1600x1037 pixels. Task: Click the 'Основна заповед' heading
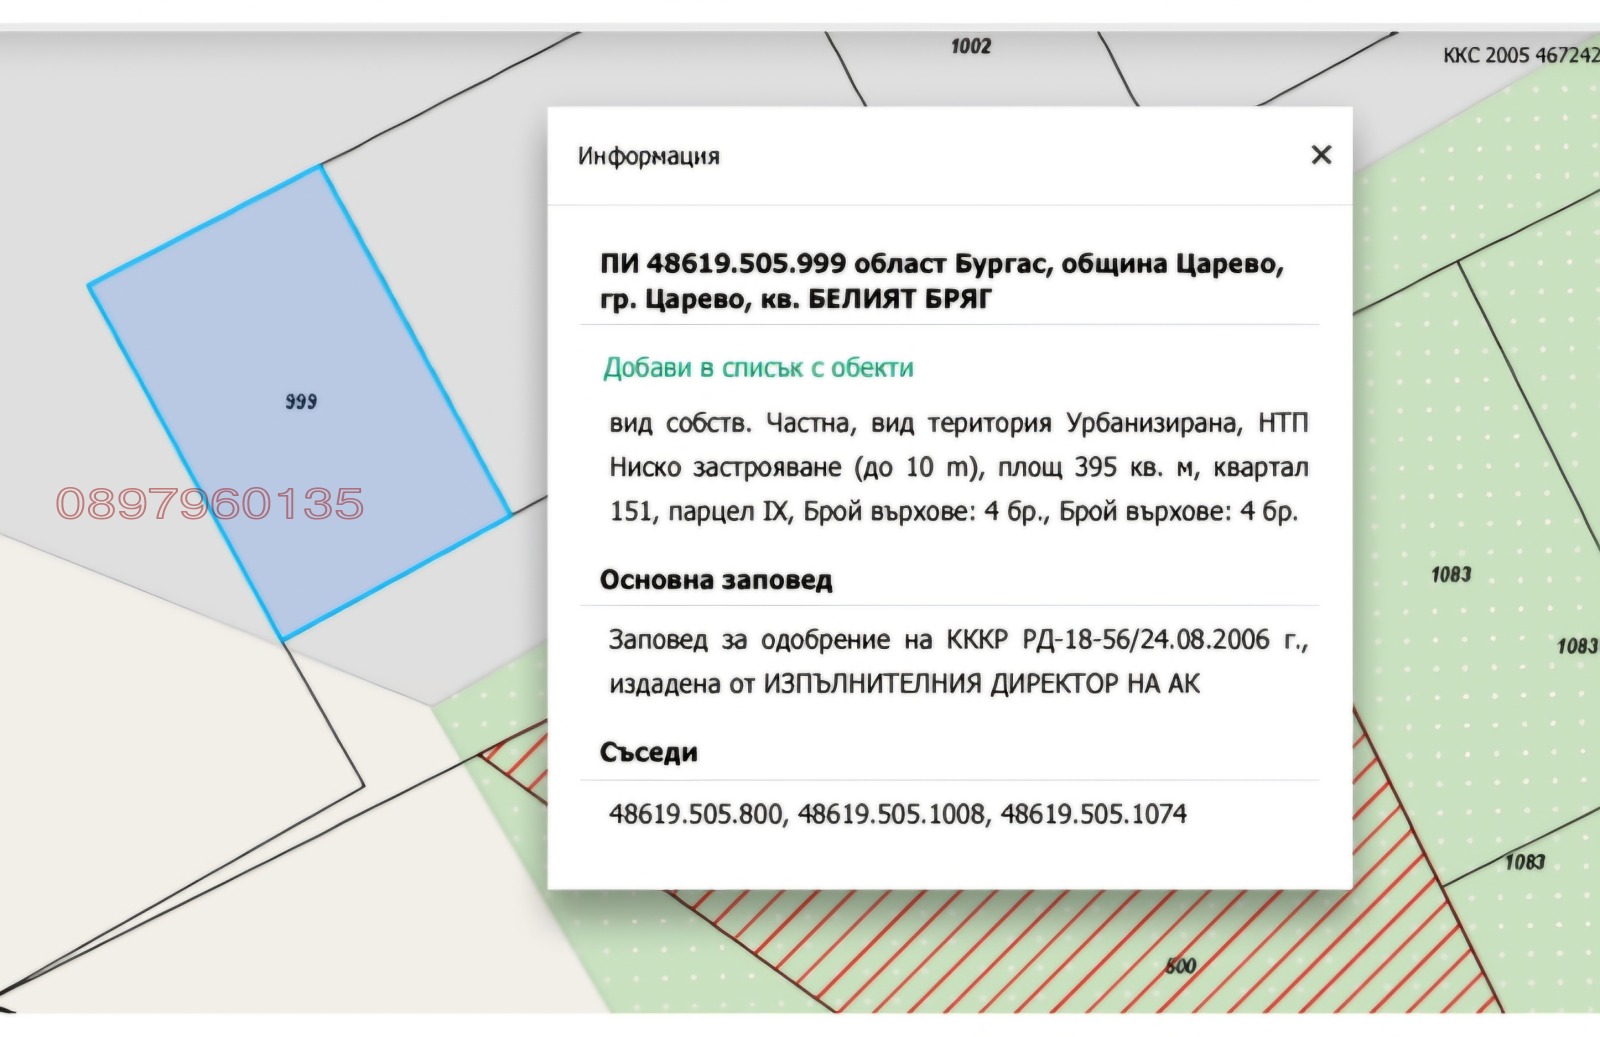click(716, 580)
